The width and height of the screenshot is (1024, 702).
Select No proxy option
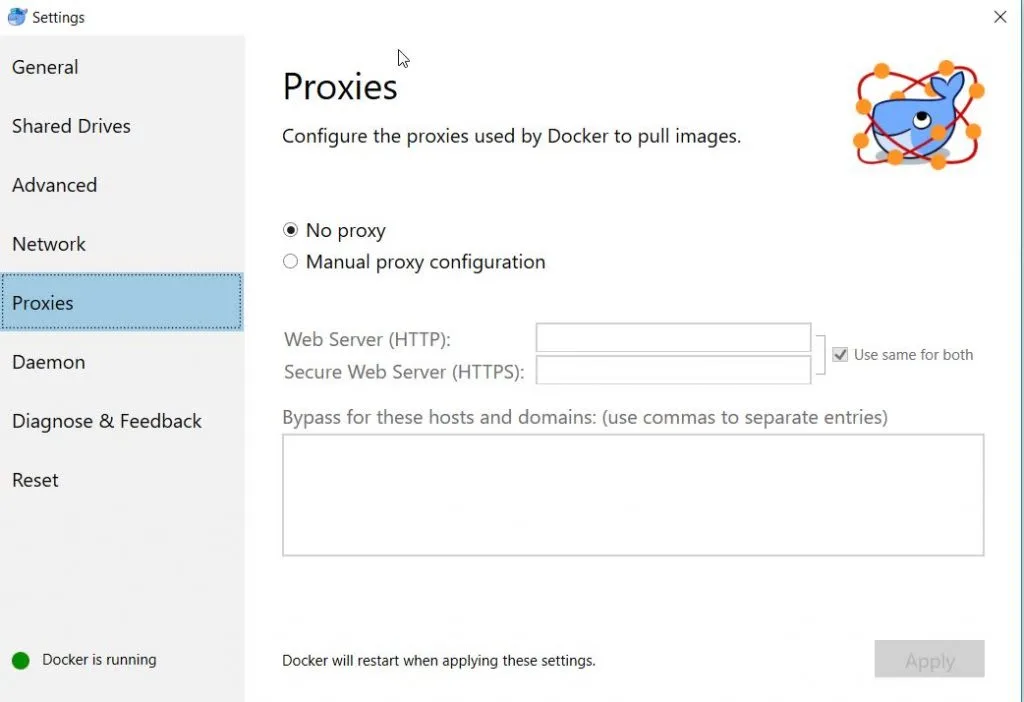[290, 230]
